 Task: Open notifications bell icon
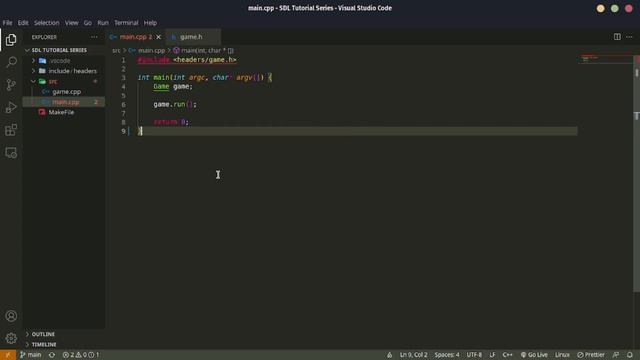tap(630, 355)
